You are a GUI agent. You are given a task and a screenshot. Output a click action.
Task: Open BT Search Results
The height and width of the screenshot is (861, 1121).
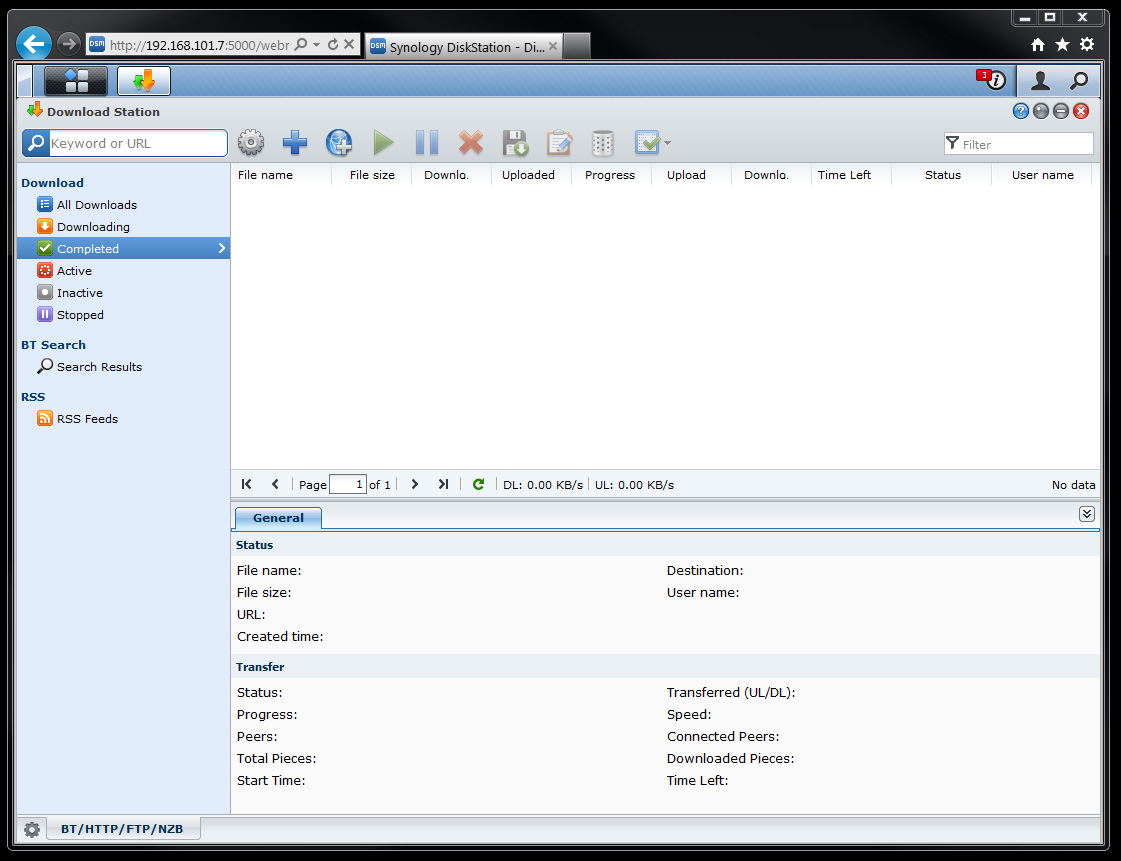(x=123, y=367)
